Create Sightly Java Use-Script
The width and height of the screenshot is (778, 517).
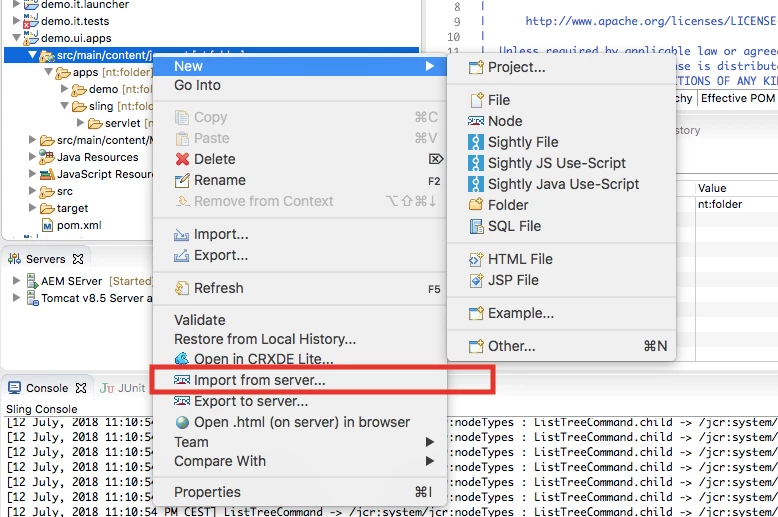[x=562, y=184]
